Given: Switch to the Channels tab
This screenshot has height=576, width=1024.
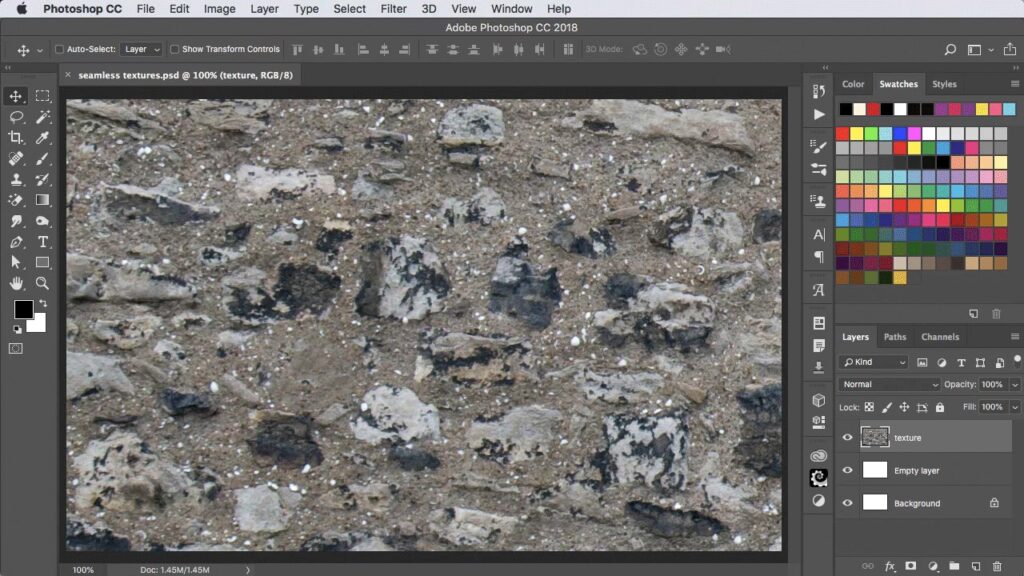Looking at the screenshot, I should (x=940, y=337).
